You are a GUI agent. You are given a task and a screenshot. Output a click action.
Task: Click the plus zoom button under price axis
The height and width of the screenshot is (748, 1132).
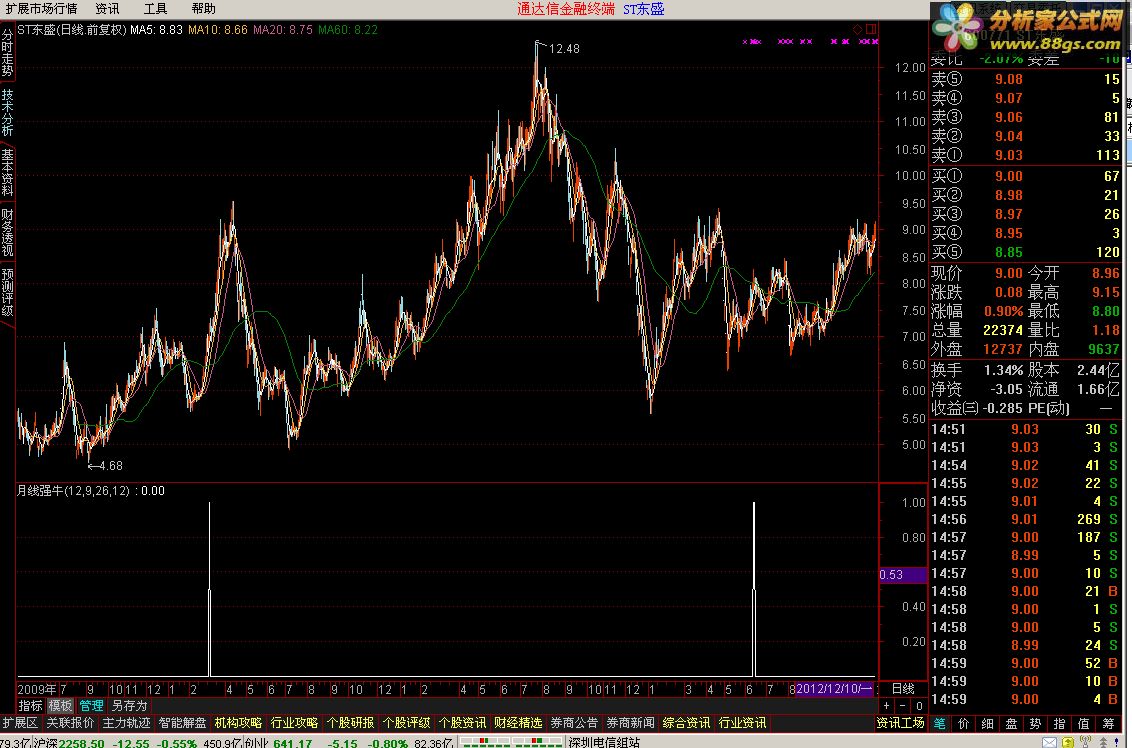point(887,705)
